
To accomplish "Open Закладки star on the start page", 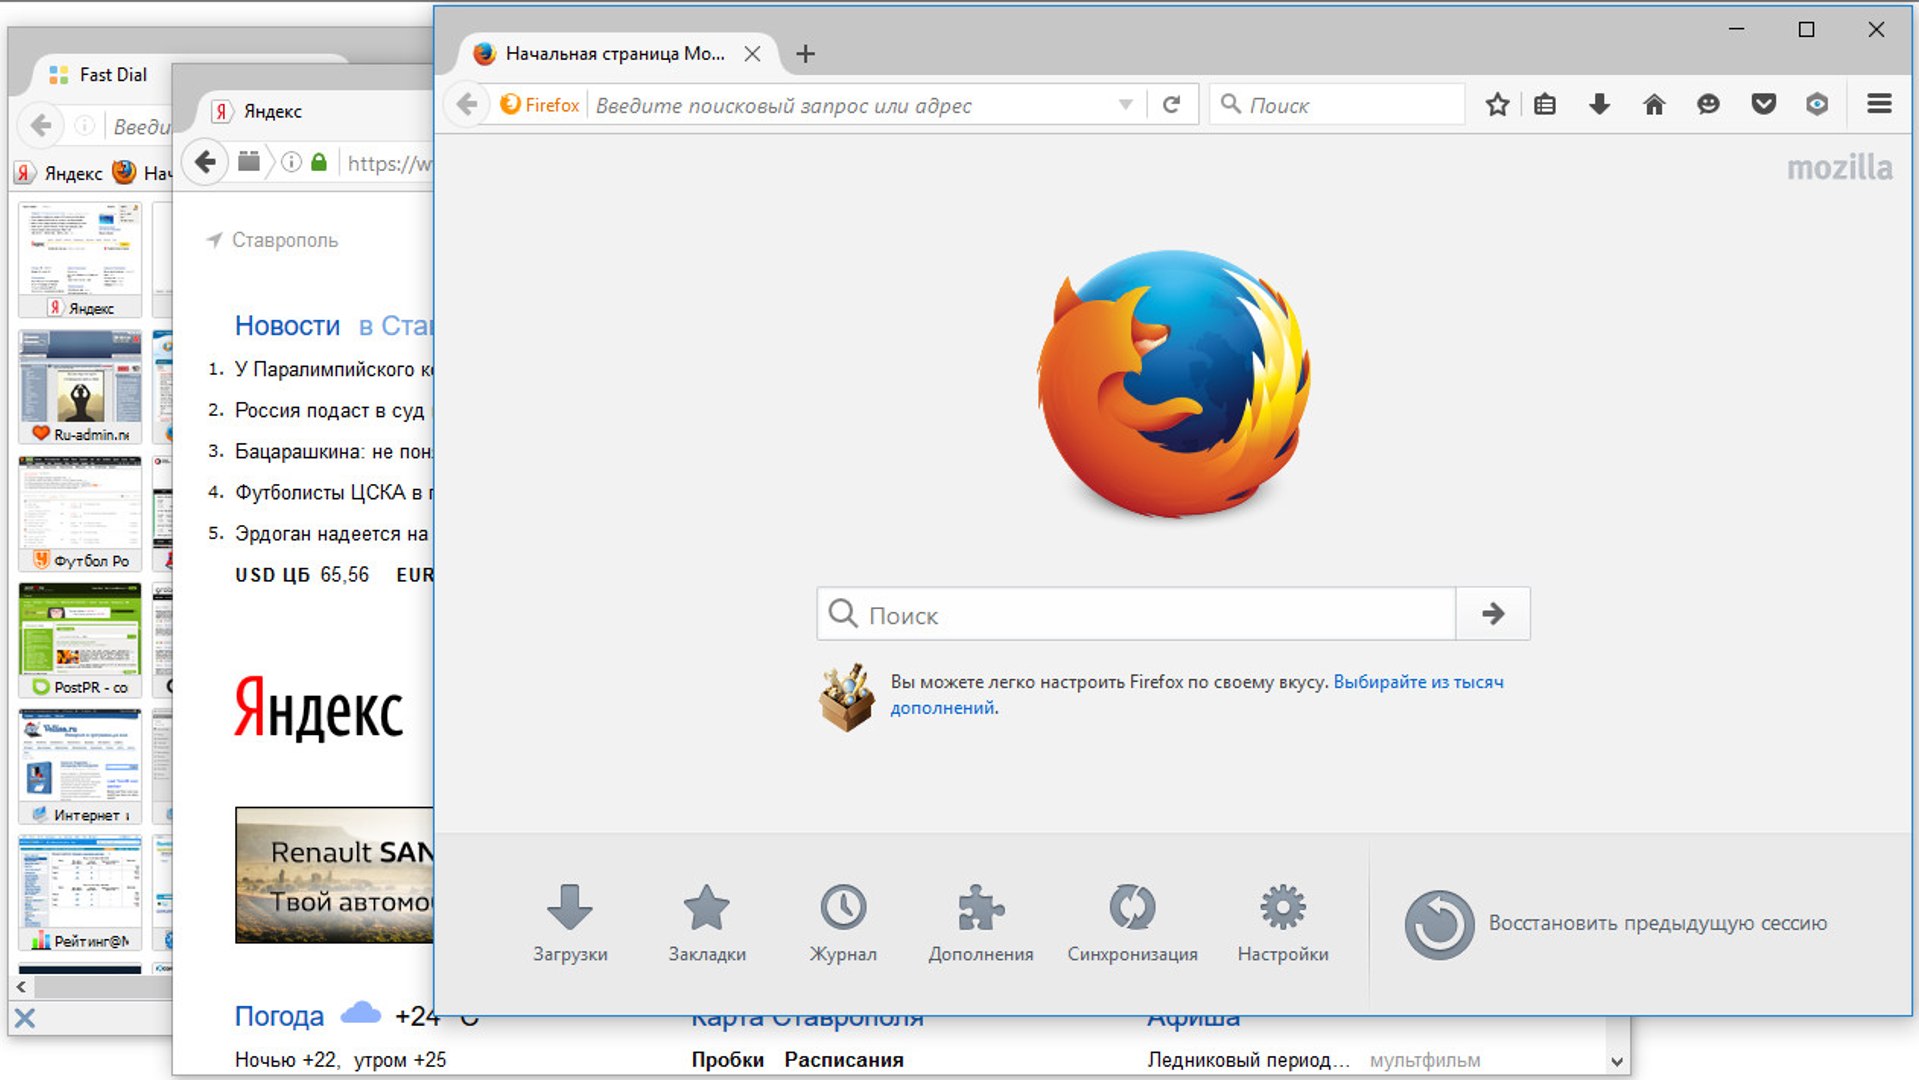I will pos(707,923).
